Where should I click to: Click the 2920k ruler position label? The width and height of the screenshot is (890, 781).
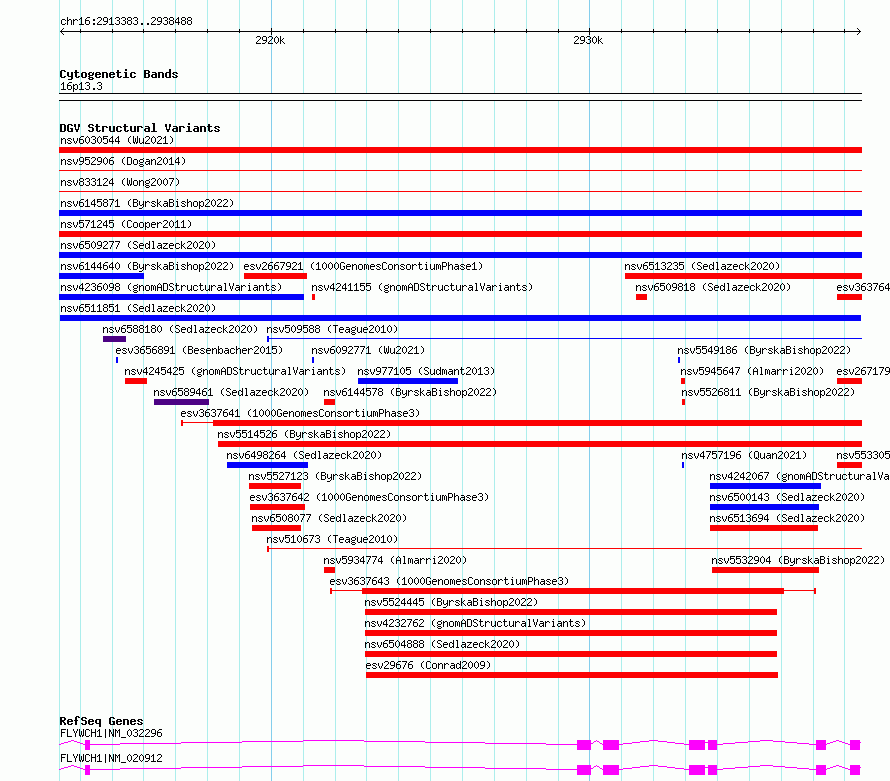pyautogui.click(x=270, y=40)
